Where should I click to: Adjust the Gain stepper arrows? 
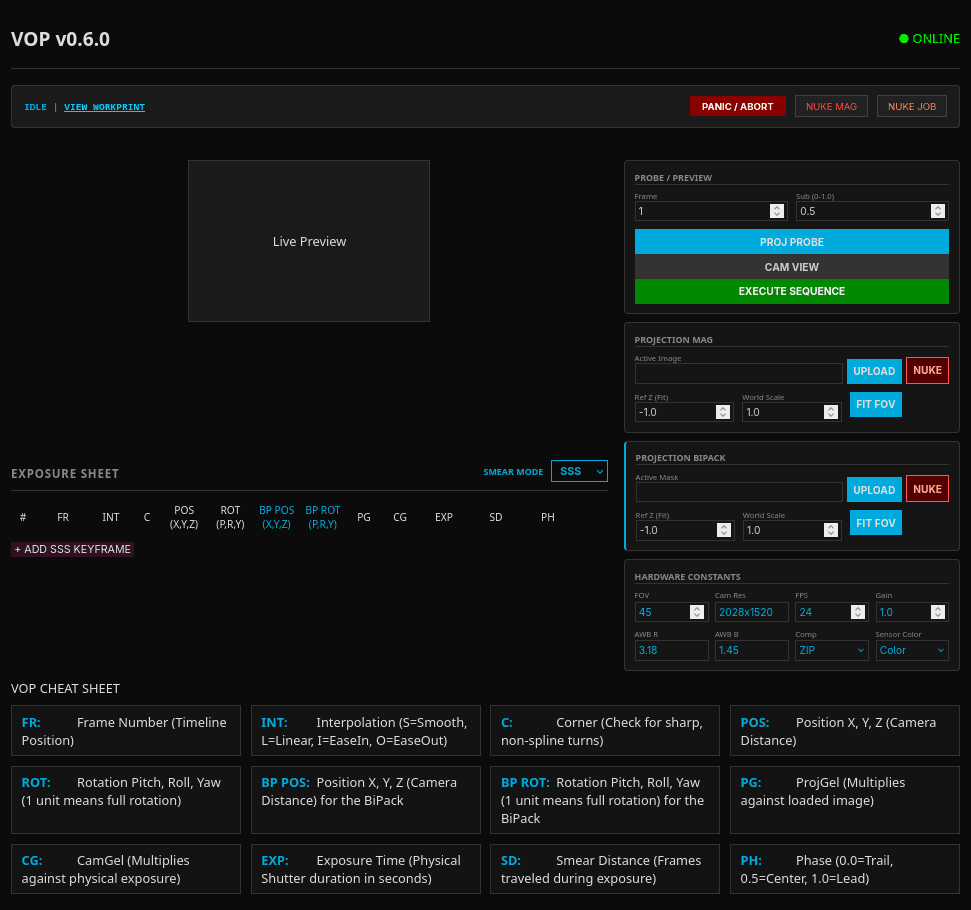[x=938, y=612]
